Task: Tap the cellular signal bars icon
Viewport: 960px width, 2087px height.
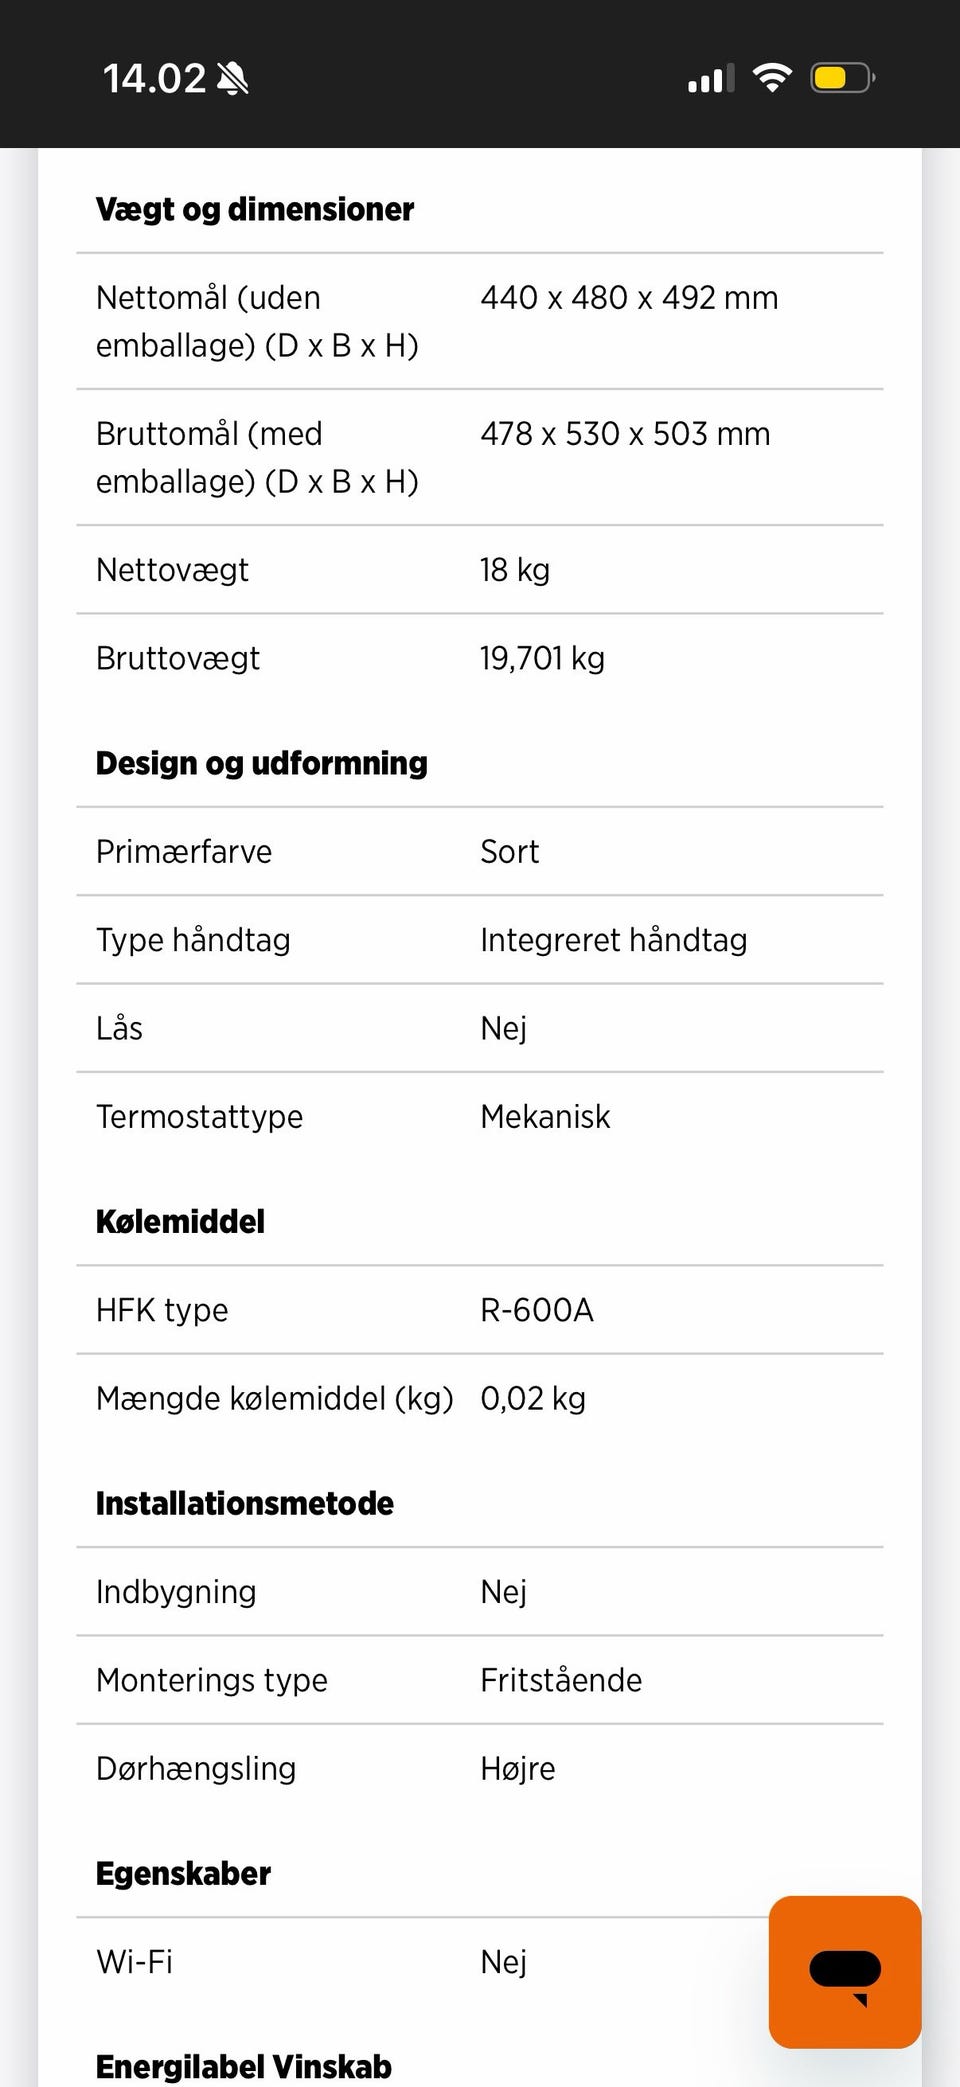Action: (x=711, y=78)
